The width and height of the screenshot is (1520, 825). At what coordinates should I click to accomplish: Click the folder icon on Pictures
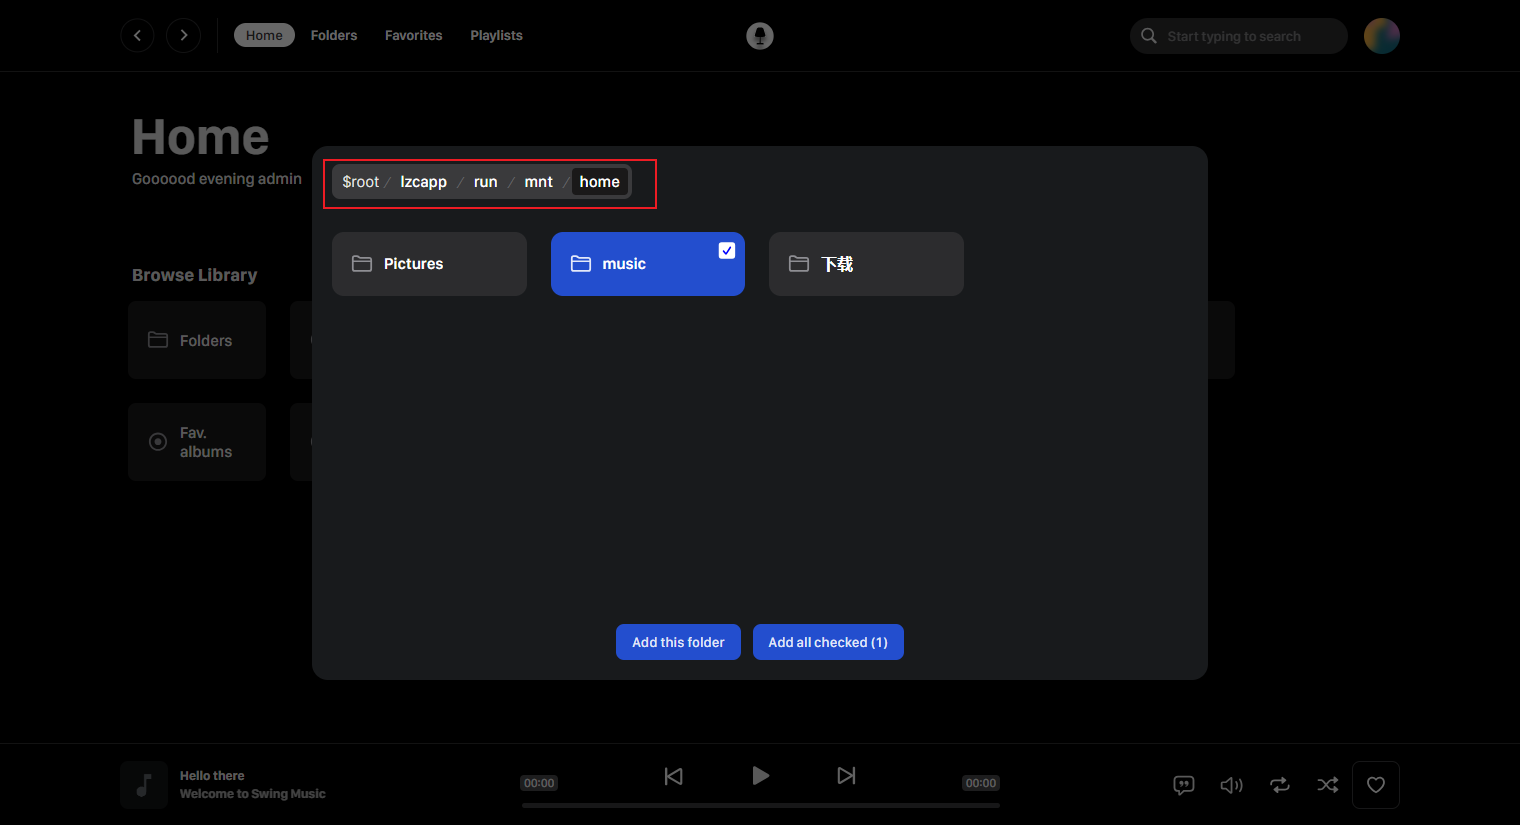(362, 264)
